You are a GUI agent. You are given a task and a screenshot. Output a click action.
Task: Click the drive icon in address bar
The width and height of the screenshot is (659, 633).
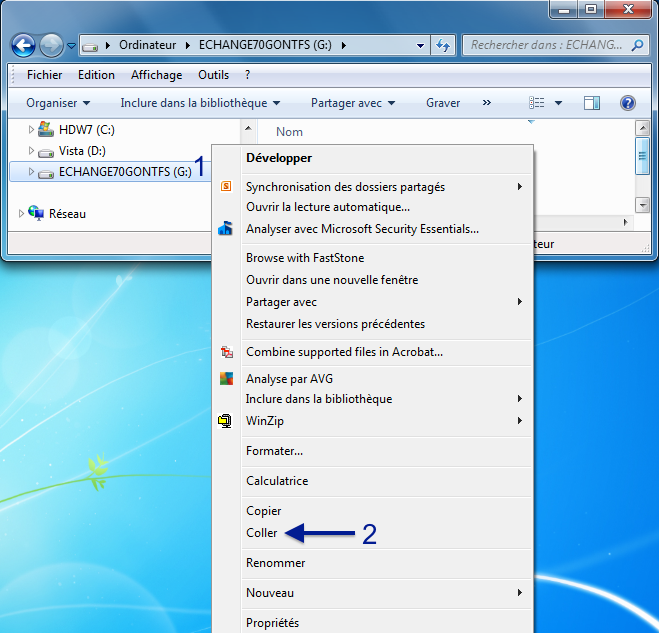[x=90, y=46]
